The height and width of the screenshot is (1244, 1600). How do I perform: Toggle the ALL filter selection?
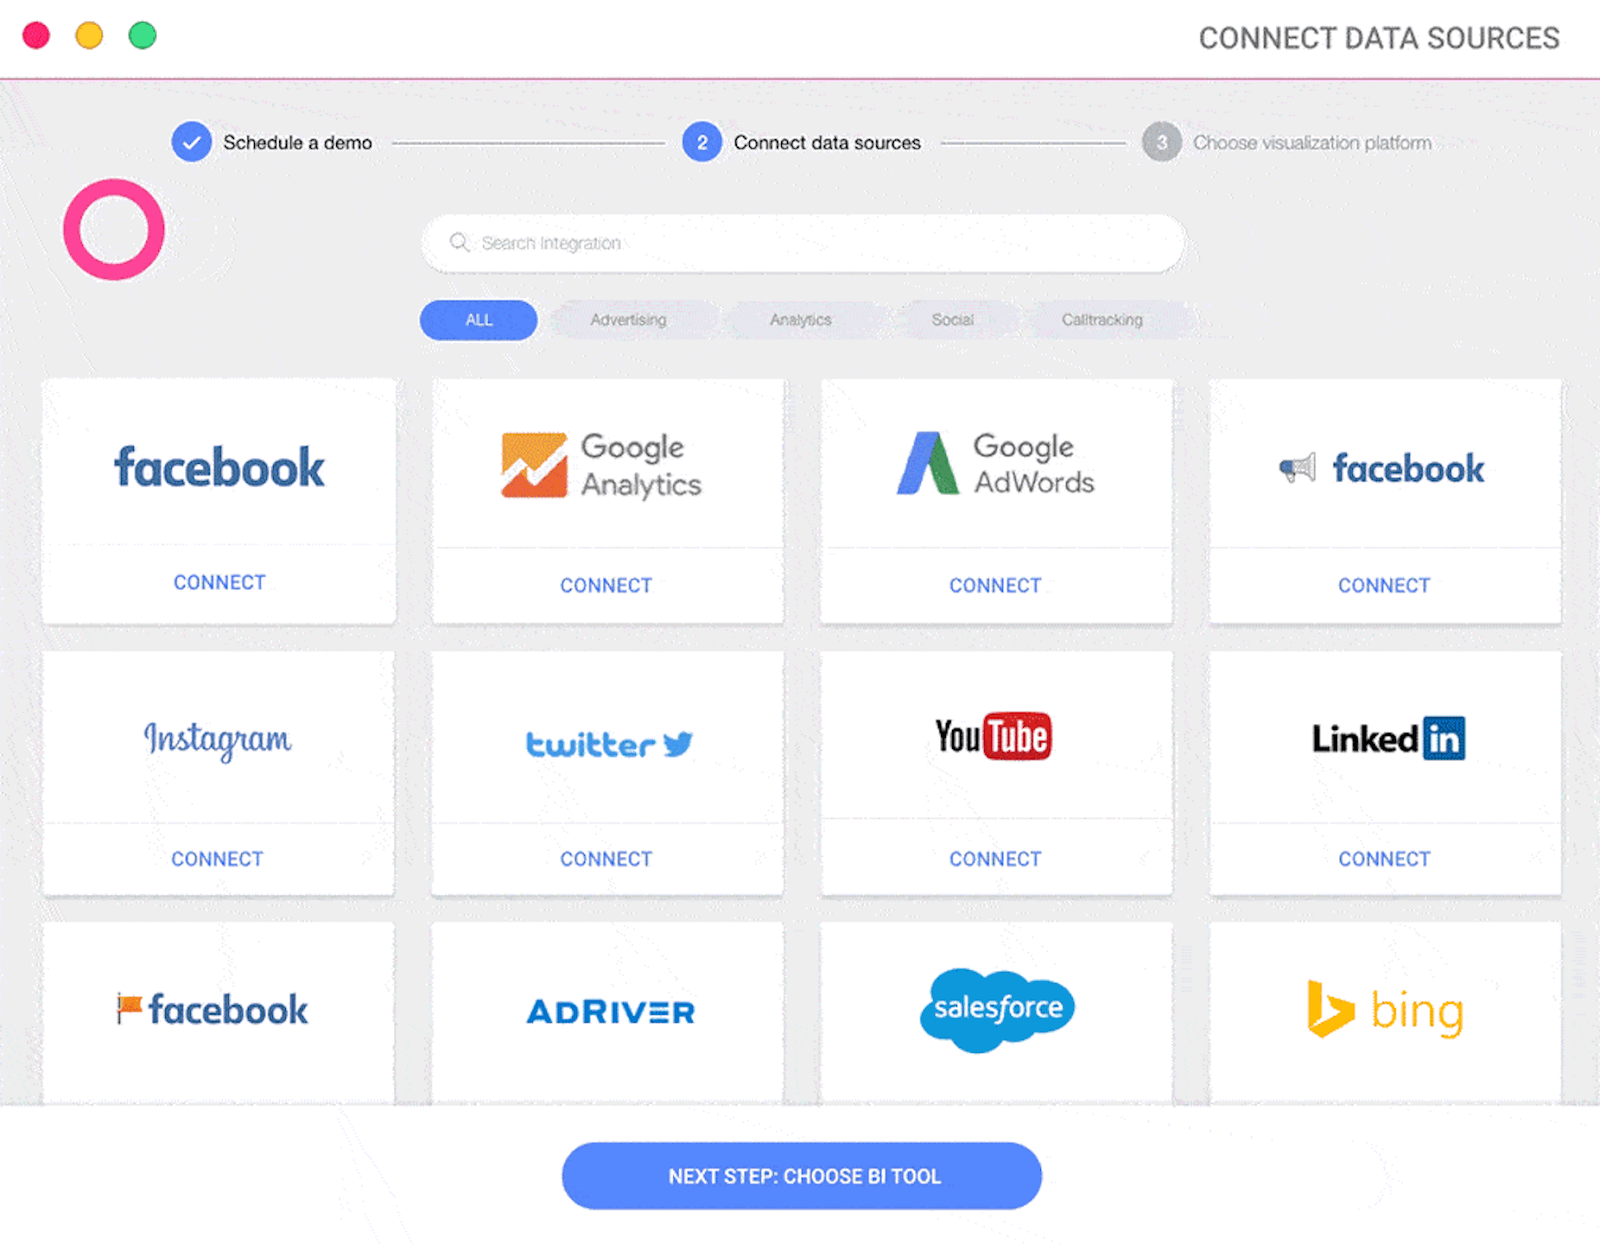(478, 320)
